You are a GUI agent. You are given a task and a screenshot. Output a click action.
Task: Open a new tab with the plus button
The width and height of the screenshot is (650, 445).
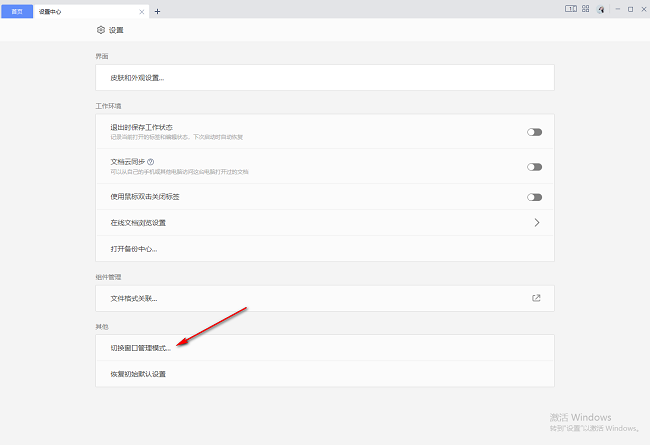pyautogui.click(x=157, y=12)
